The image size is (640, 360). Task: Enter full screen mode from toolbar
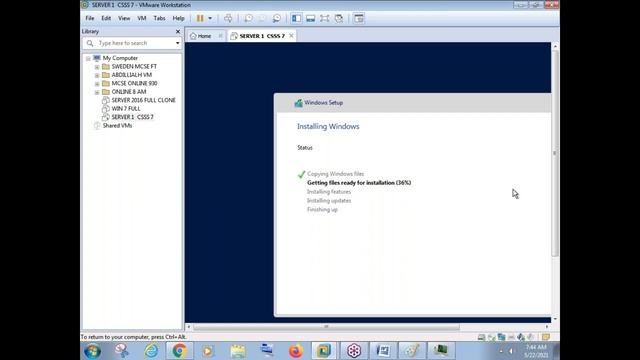point(324,18)
